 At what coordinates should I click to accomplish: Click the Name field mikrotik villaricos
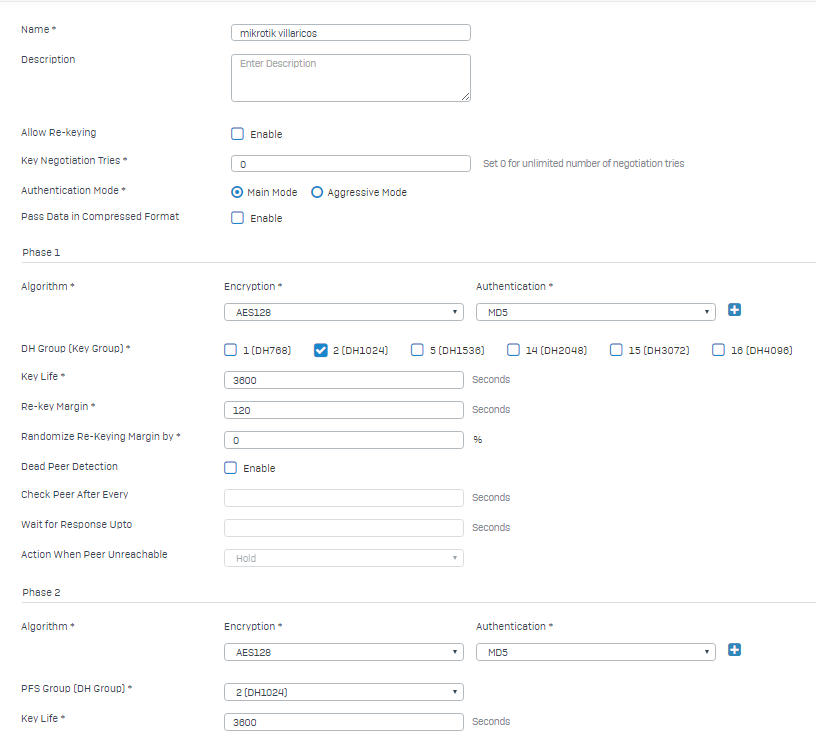point(351,33)
